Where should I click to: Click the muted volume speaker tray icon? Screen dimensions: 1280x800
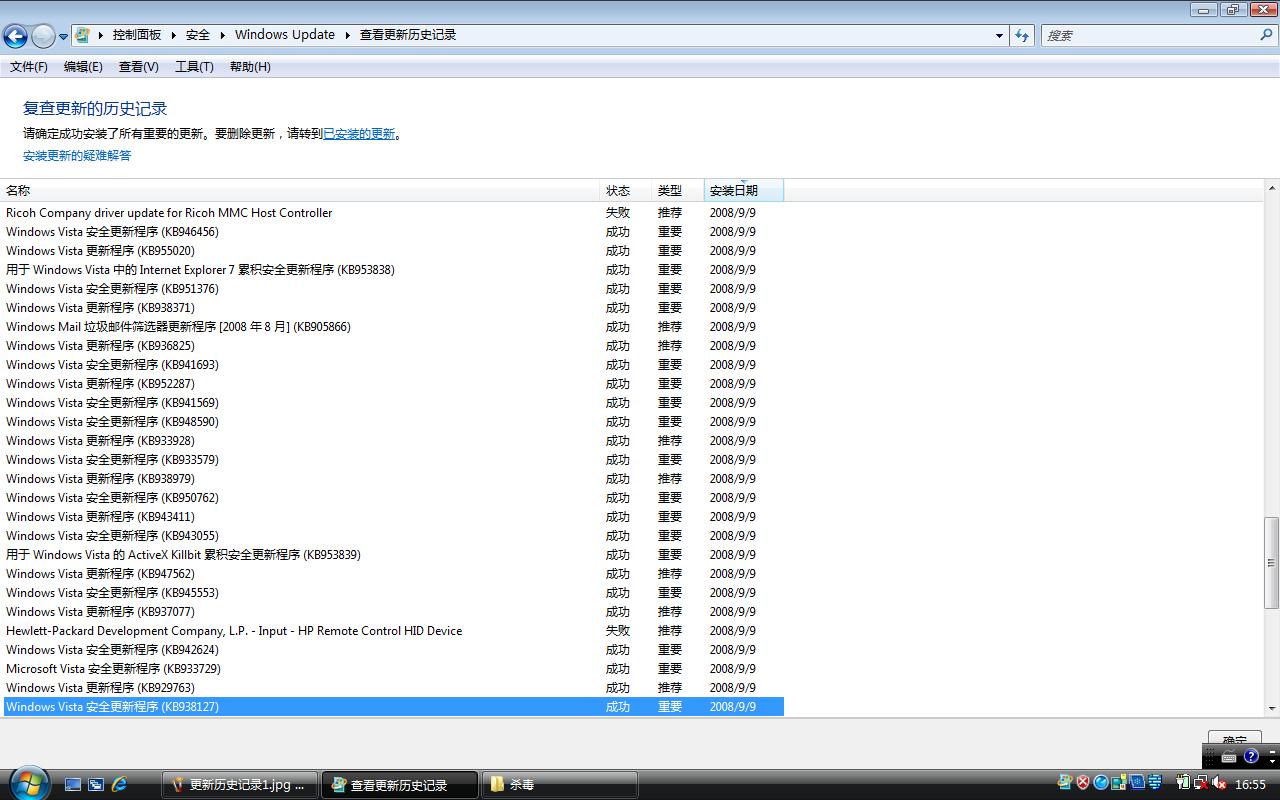(1220, 784)
